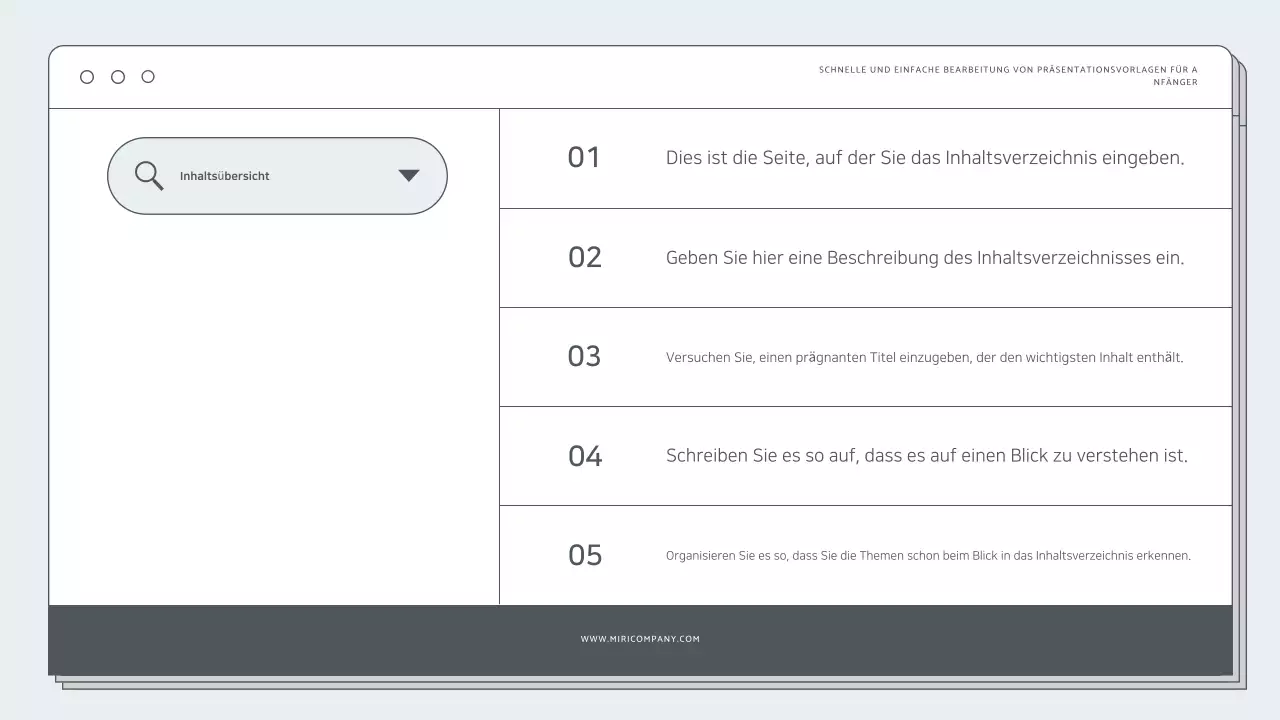
Task: Click the leftmost circle in the title bar
Action: pos(87,76)
